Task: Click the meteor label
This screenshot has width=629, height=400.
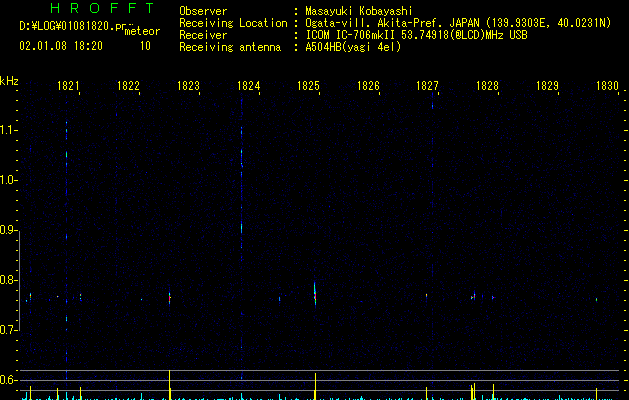Action: click(x=142, y=31)
